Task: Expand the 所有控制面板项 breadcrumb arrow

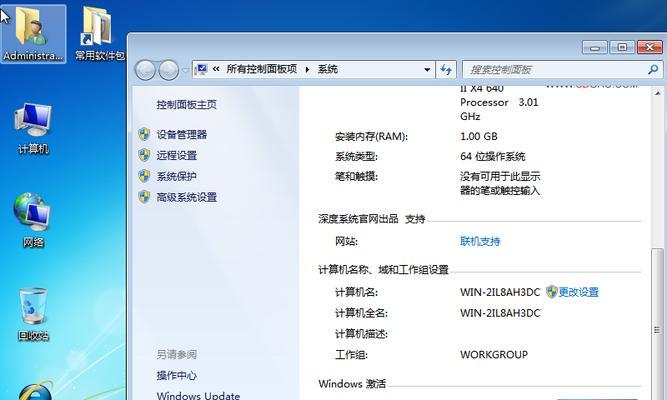Action: (x=307, y=69)
